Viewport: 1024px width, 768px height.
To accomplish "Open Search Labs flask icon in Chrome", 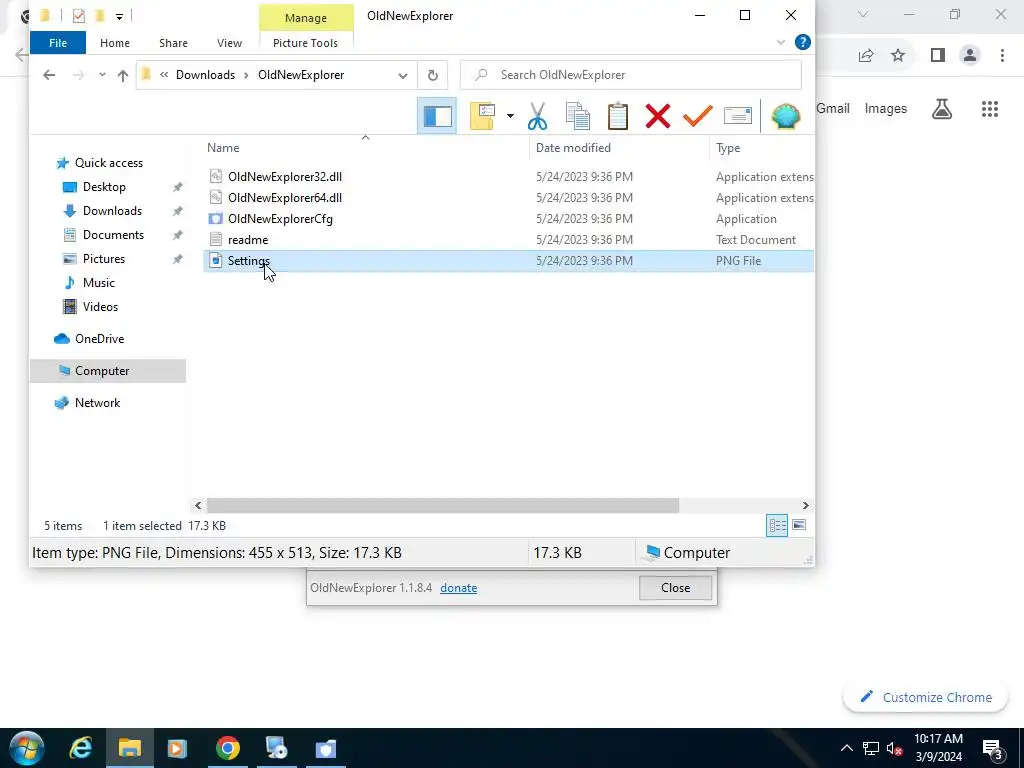I will click(x=942, y=109).
